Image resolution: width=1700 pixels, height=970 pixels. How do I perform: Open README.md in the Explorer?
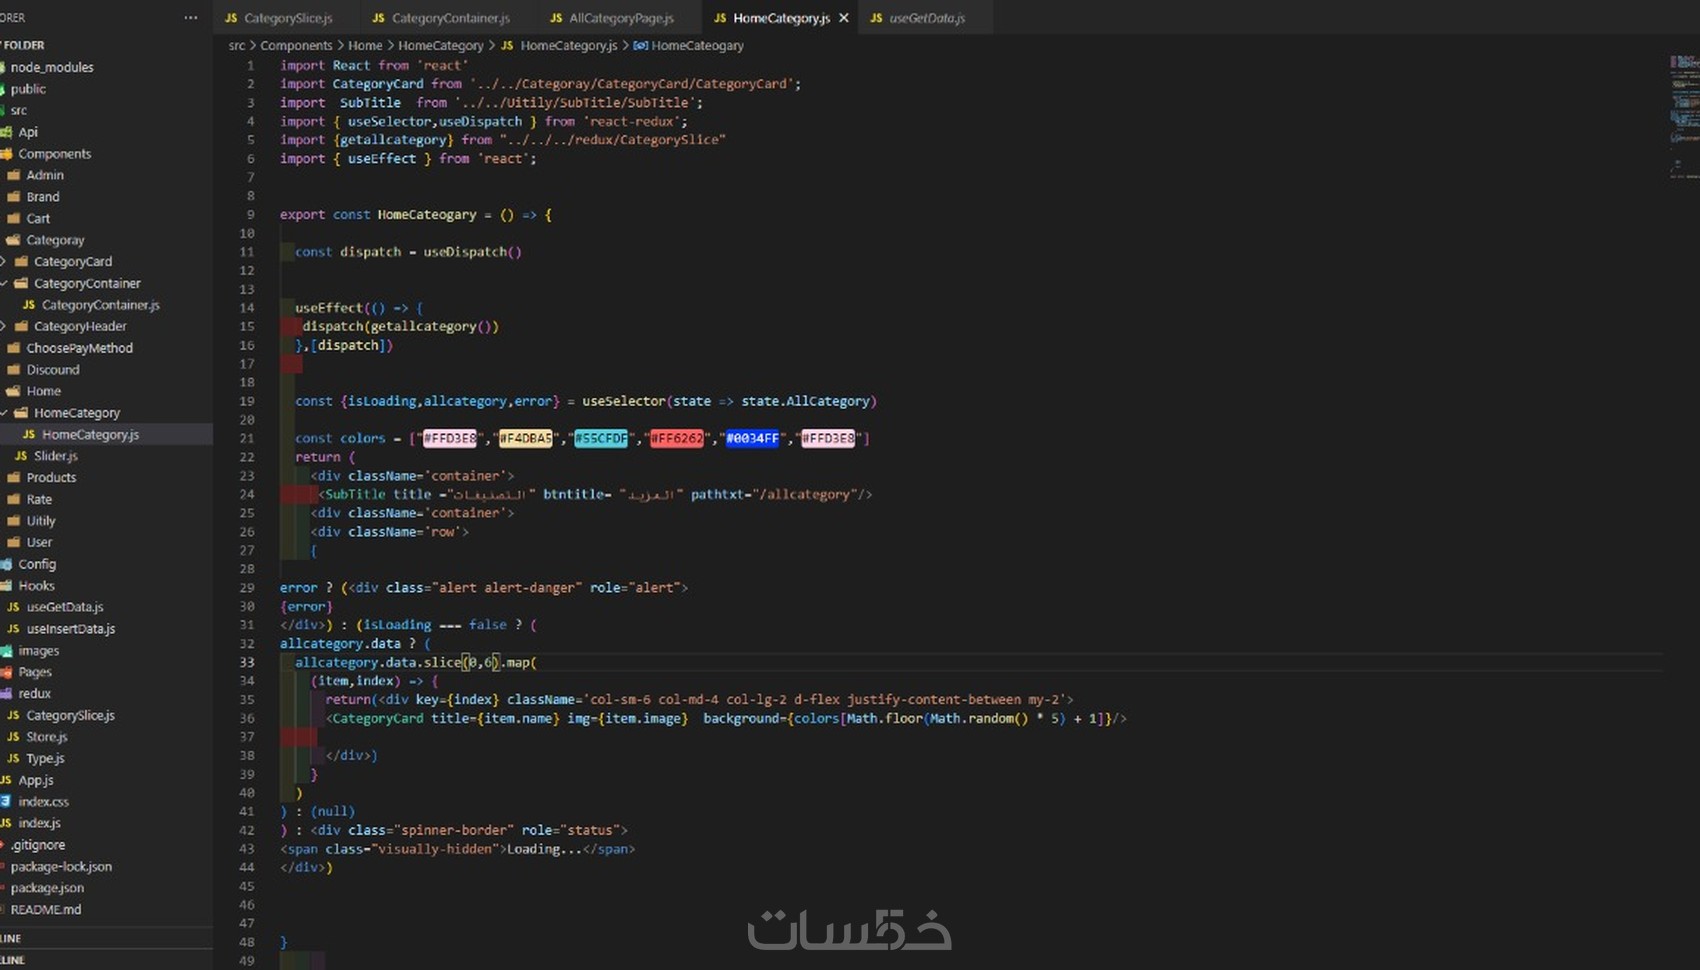point(45,910)
